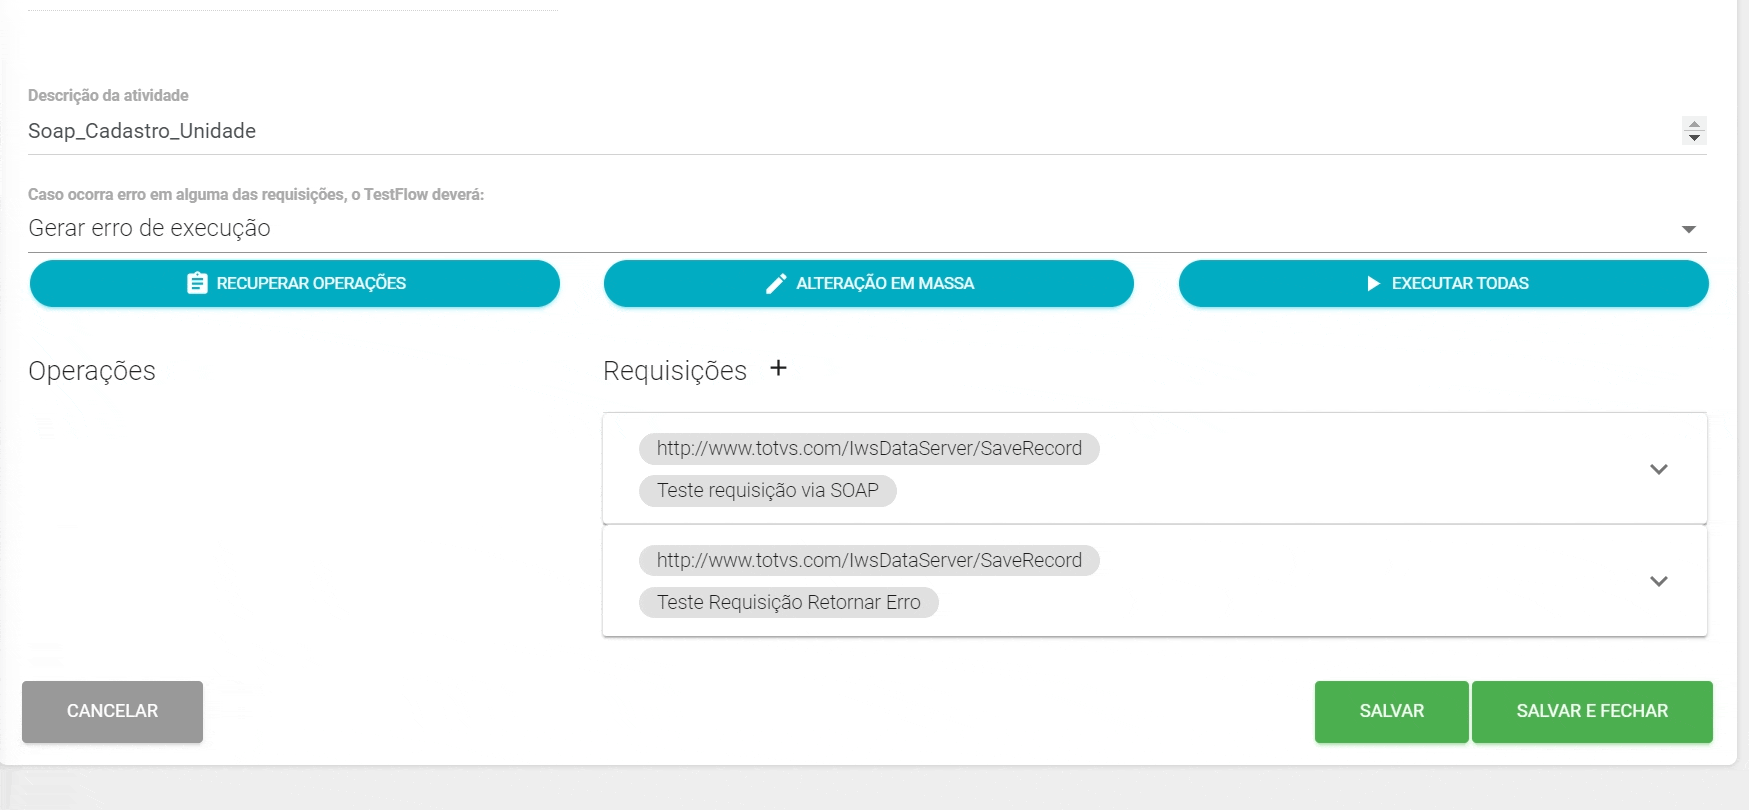Expand the Teste requisição via SOAP request

coord(1659,469)
